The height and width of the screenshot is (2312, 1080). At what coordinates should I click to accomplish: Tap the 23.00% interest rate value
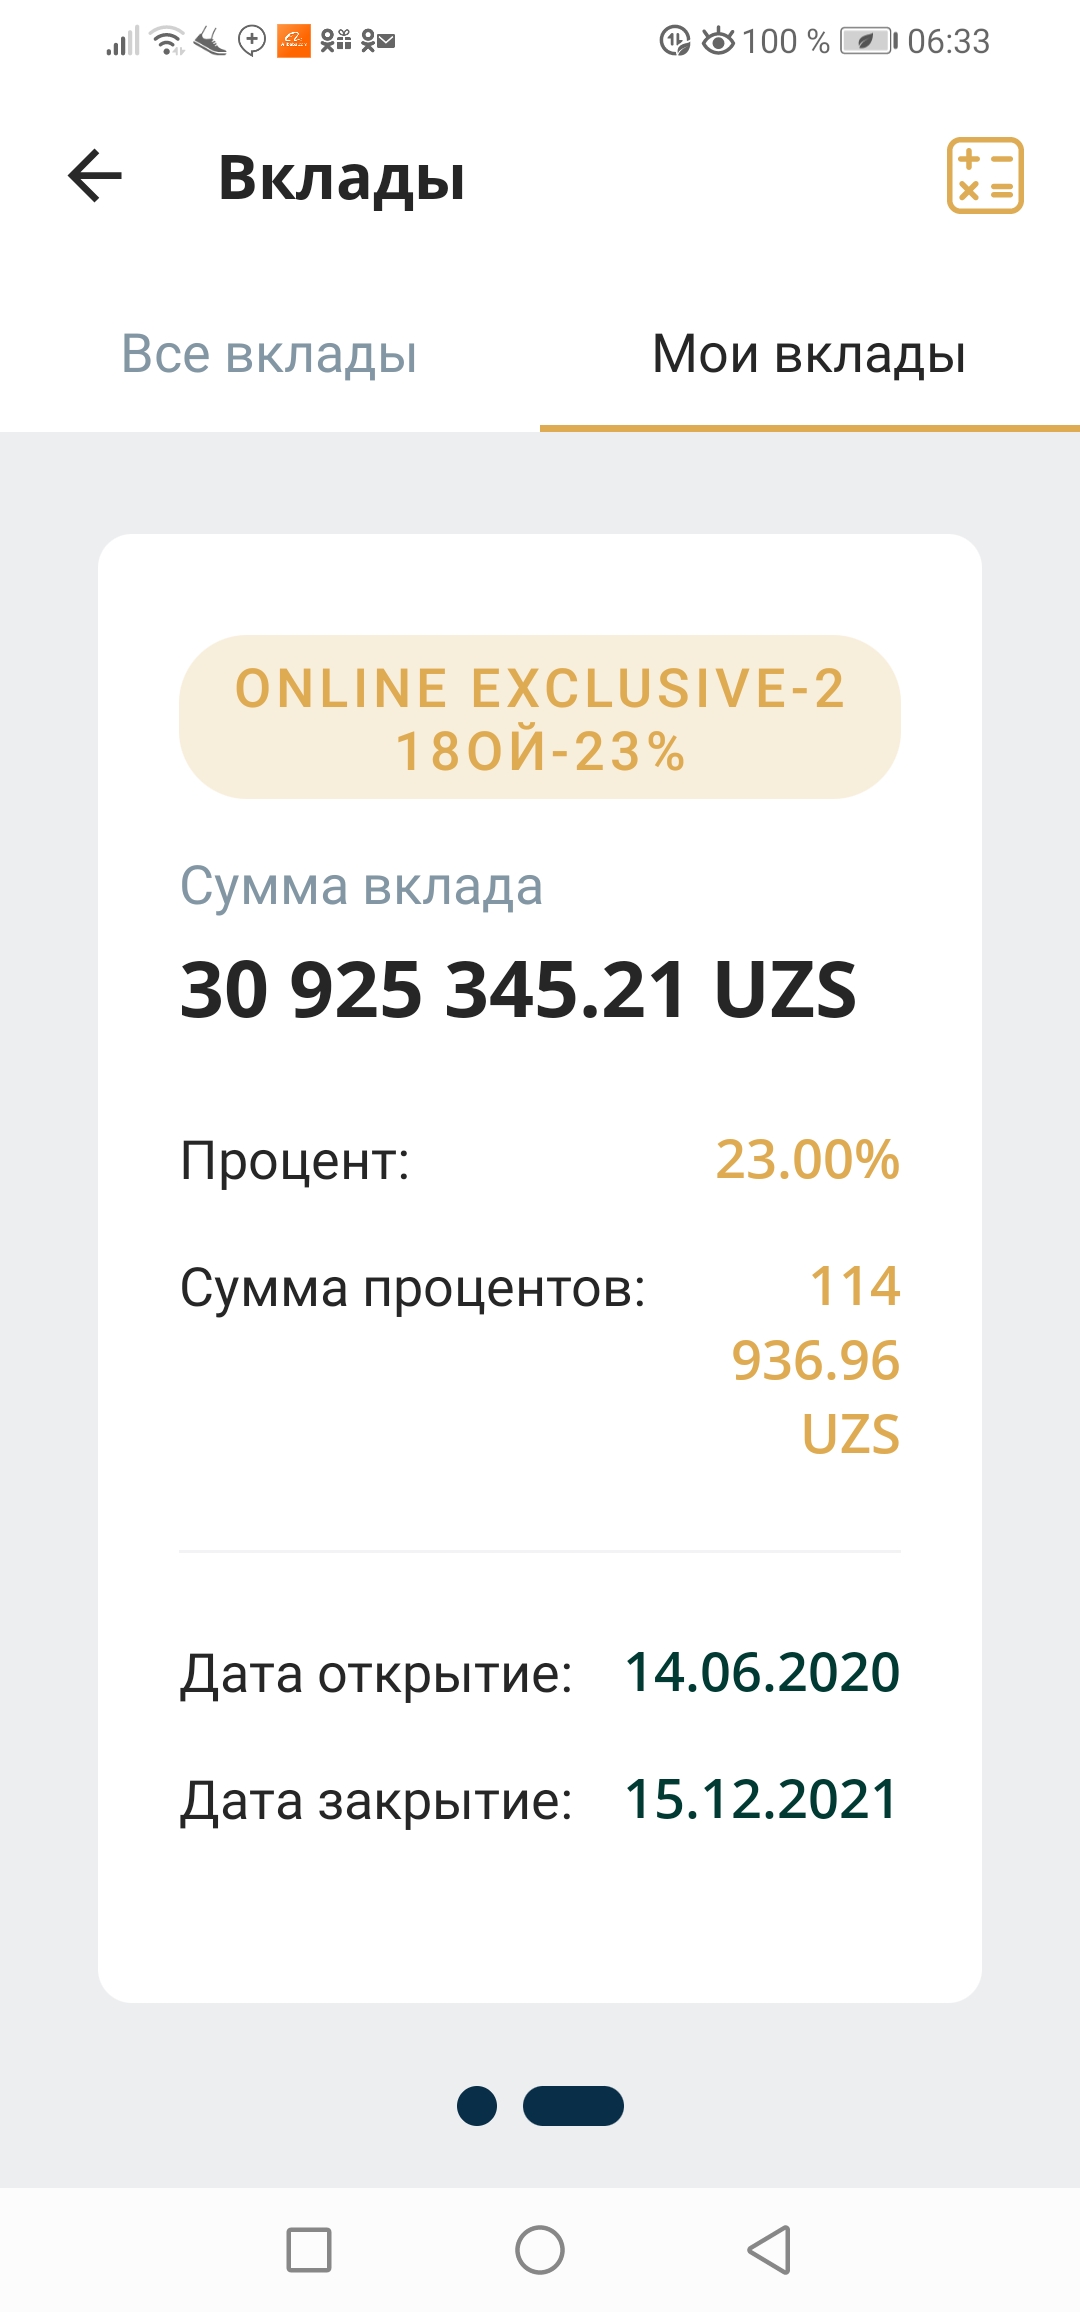point(807,1160)
